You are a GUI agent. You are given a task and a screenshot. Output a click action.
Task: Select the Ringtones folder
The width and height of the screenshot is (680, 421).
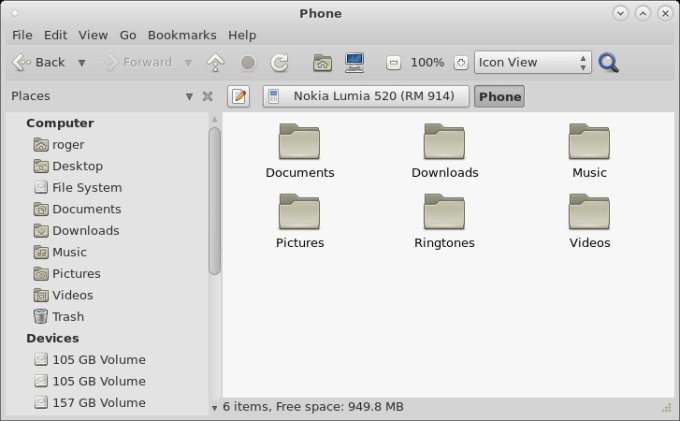click(444, 221)
